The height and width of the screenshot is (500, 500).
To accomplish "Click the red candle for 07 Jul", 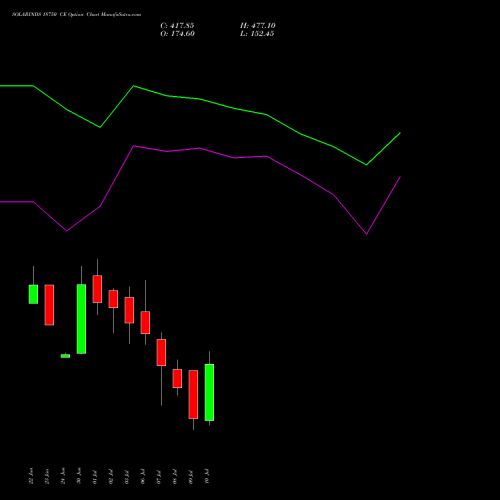I will 161,352.
